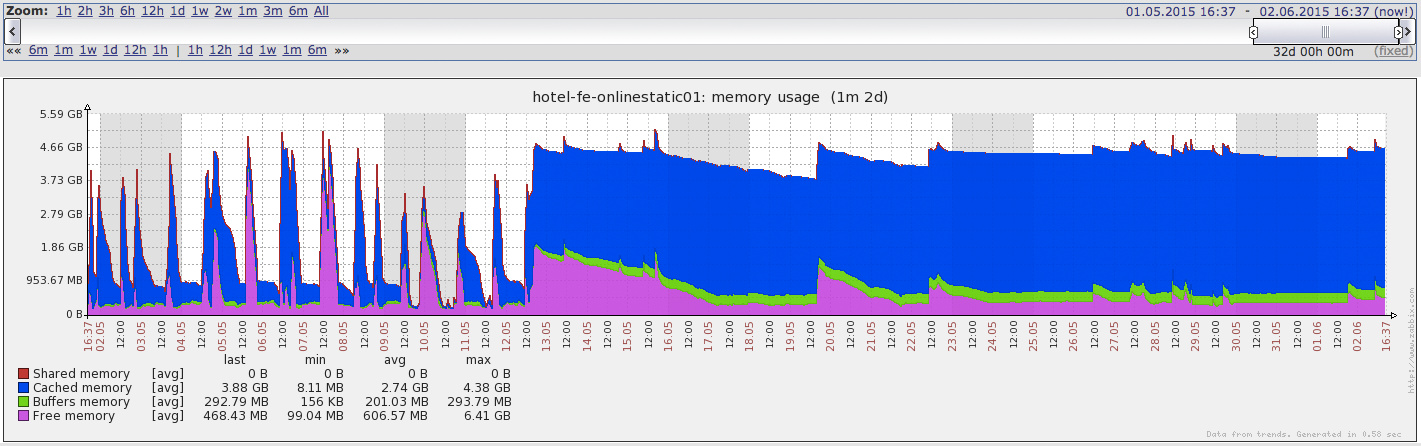
Task: Set Zoom period to 3m
Action: [x=272, y=11]
